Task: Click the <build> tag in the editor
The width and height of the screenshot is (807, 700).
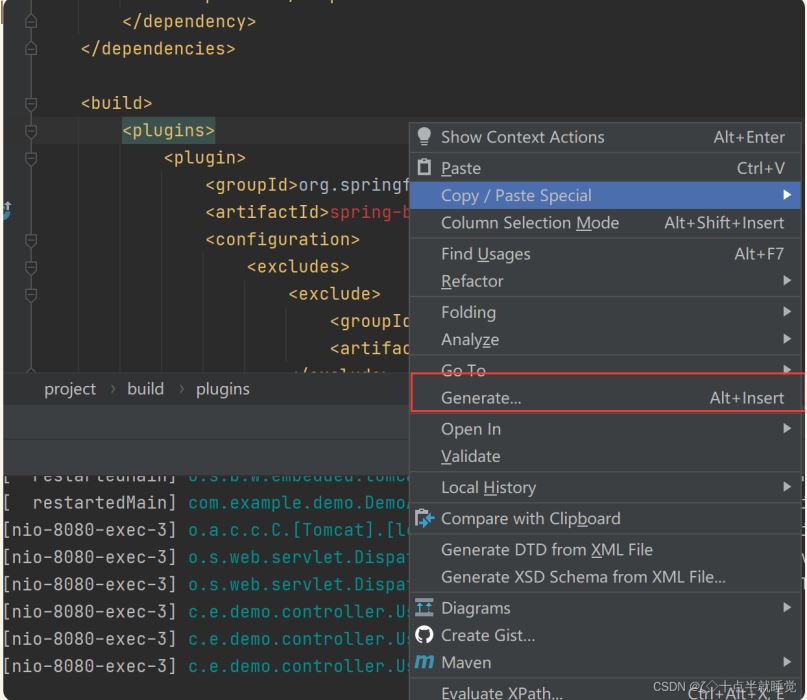Action: click(117, 103)
